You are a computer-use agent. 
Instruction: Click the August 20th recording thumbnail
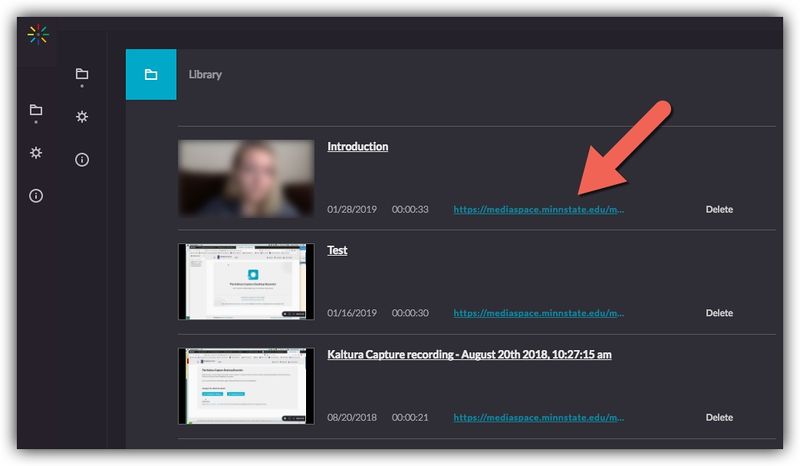(246, 386)
